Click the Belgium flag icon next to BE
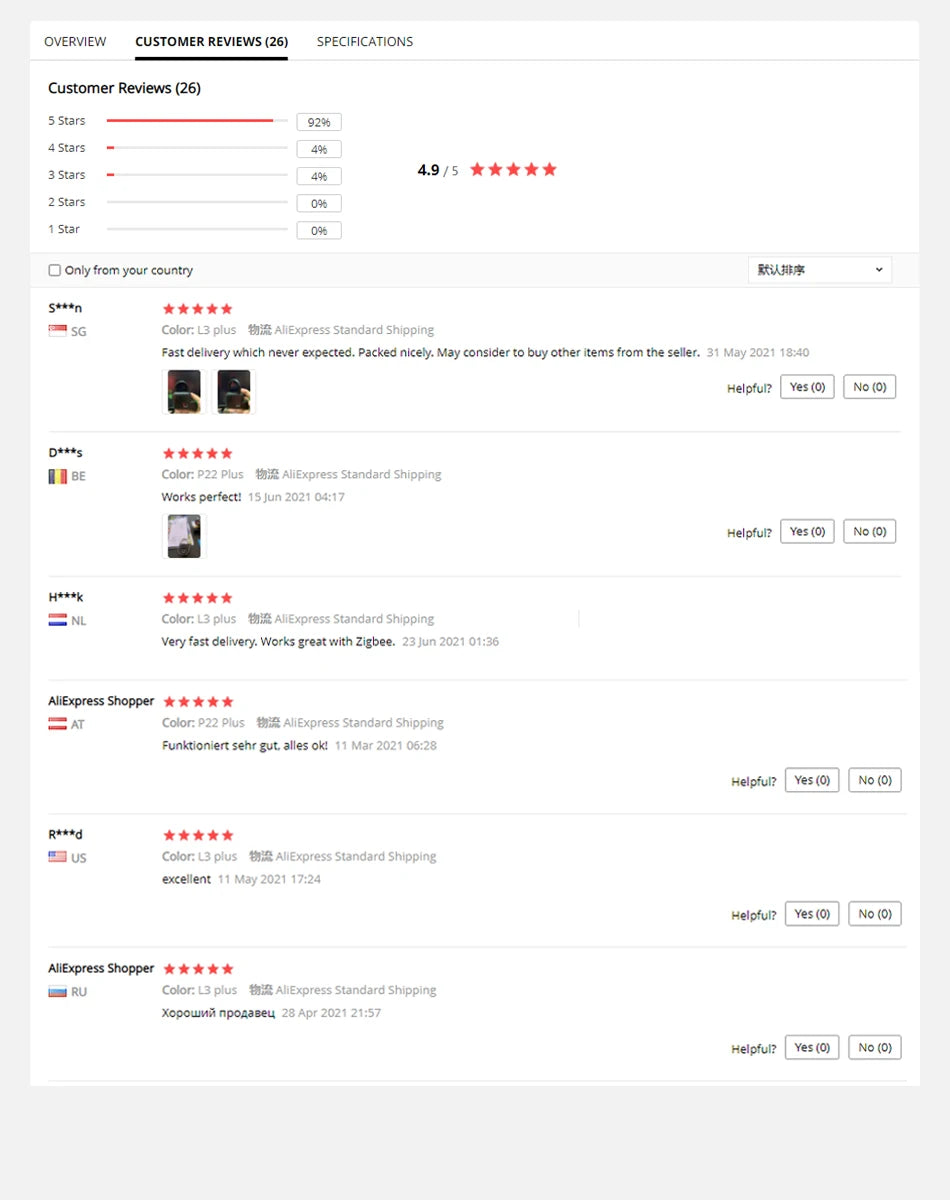The height and width of the screenshot is (1200, 950). tap(57, 476)
